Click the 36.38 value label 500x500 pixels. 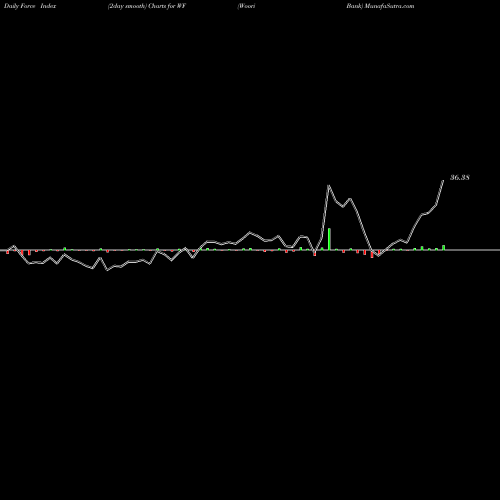pos(460,177)
